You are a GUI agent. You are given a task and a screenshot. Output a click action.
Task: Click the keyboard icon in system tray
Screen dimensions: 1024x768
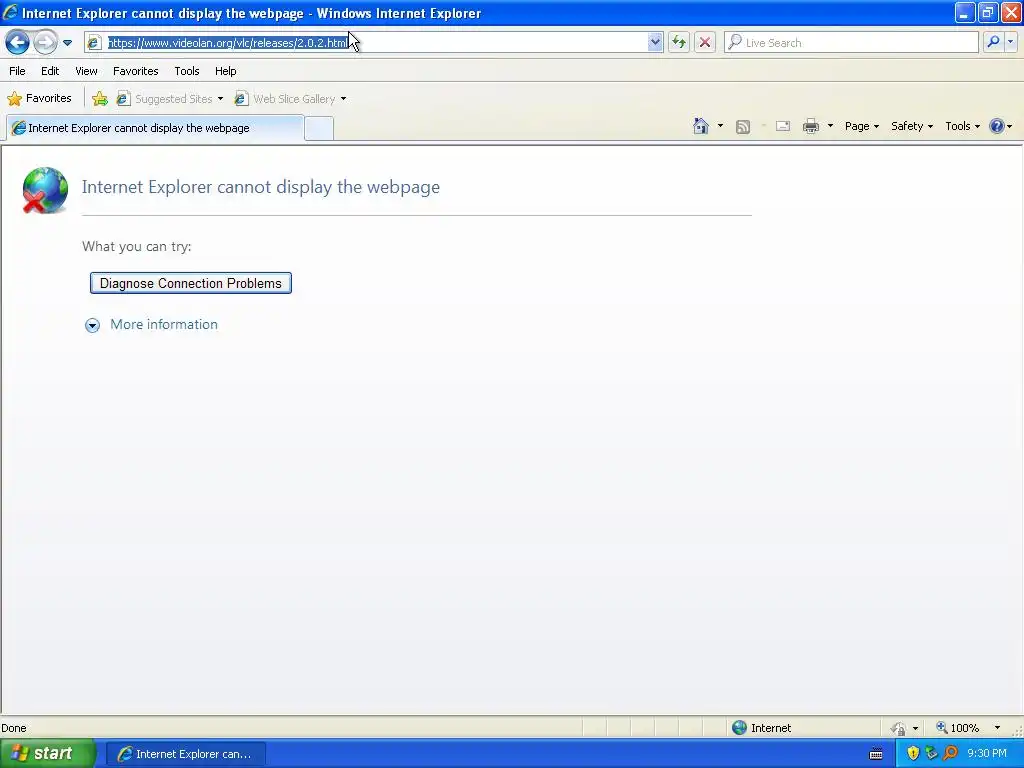[876, 754]
